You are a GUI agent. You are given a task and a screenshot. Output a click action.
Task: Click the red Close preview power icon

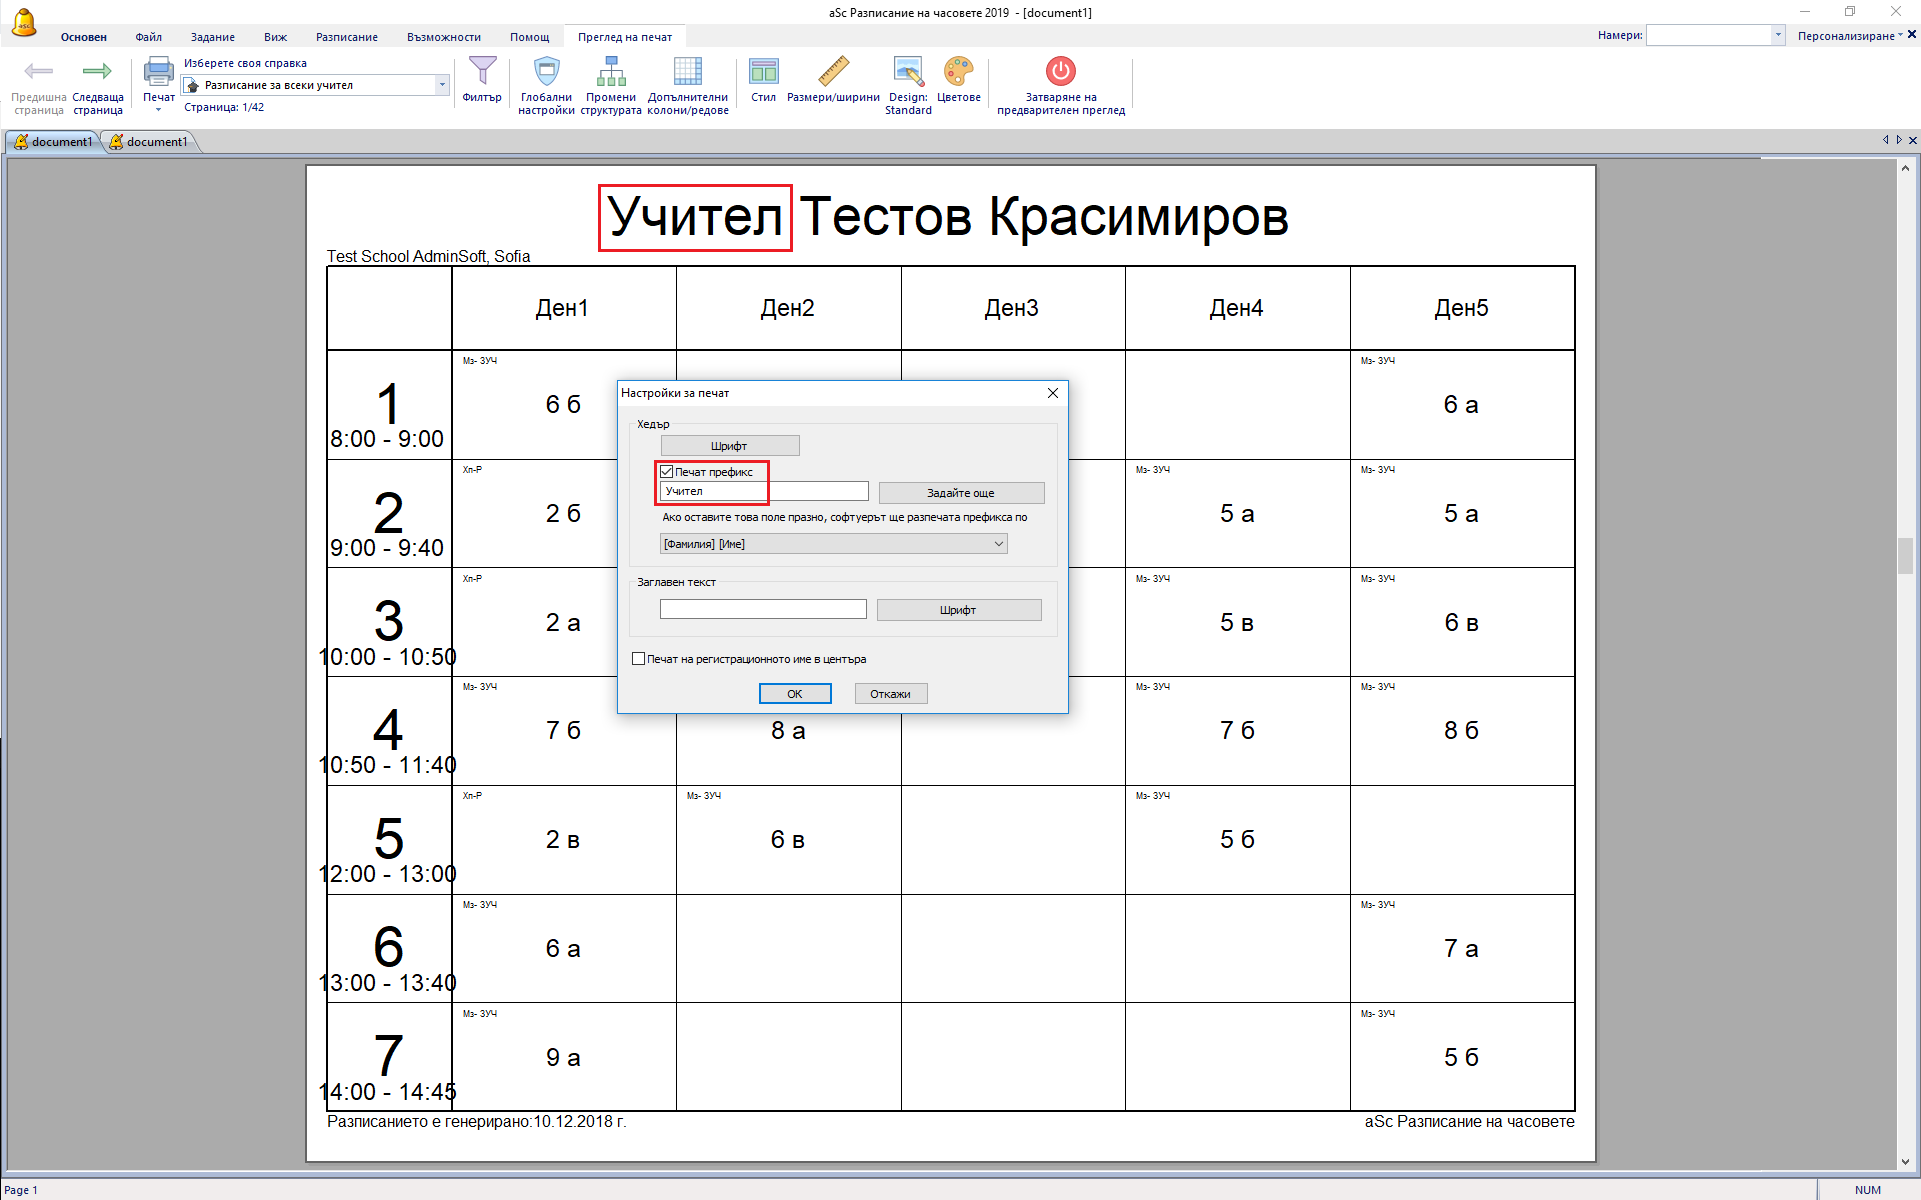(x=1060, y=72)
